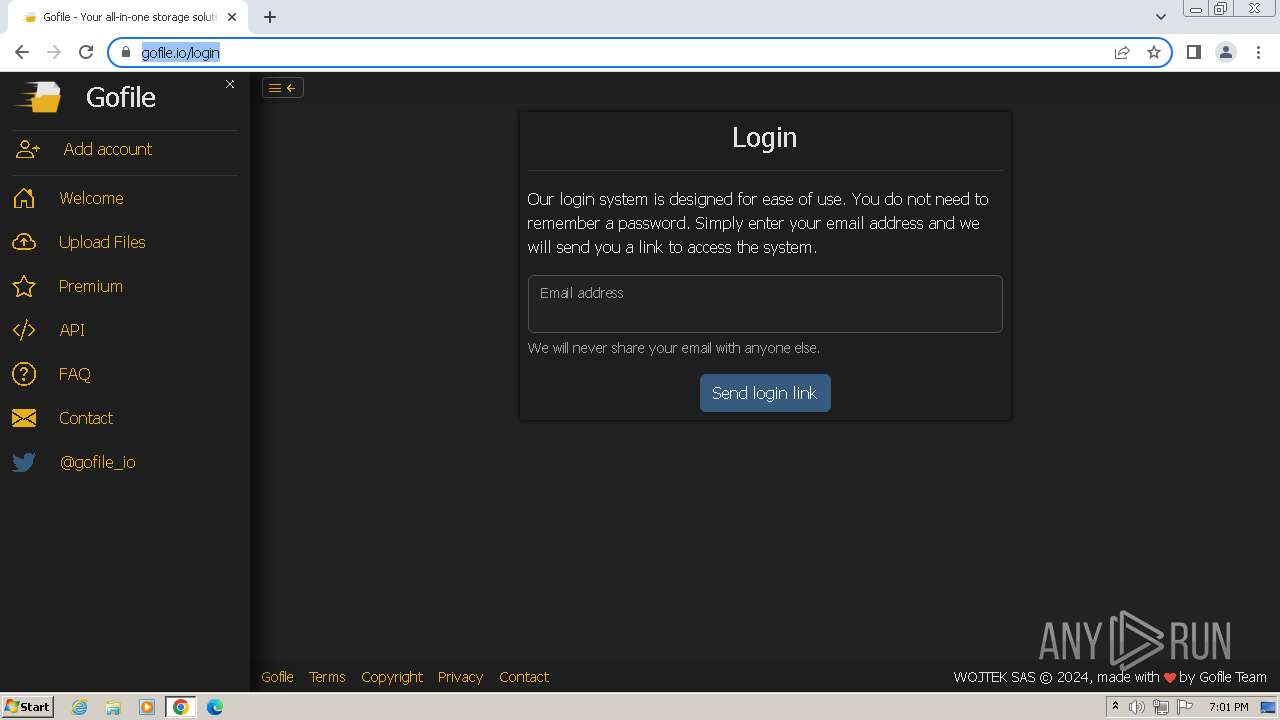Show hidden tray icons arrow

(1115, 707)
